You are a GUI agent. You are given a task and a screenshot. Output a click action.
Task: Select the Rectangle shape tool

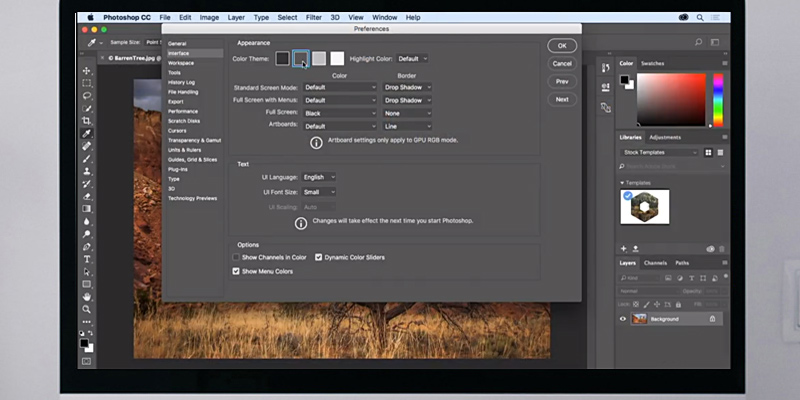pyautogui.click(x=87, y=284)
